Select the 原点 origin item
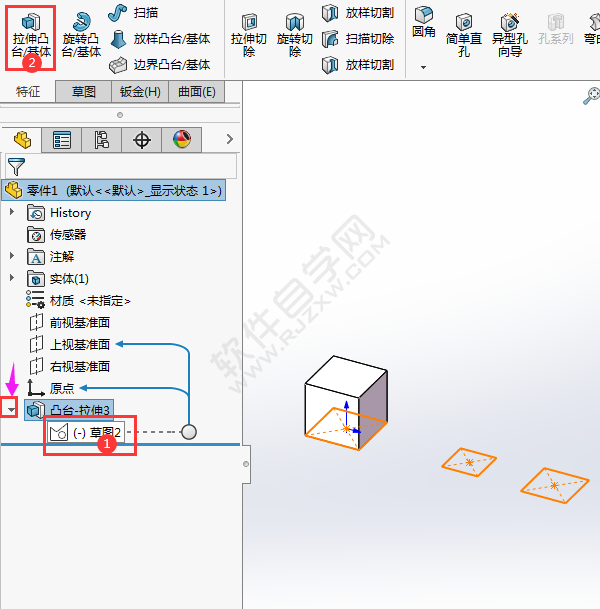Viewport: 600px width, 609px height. pos(50,388)
